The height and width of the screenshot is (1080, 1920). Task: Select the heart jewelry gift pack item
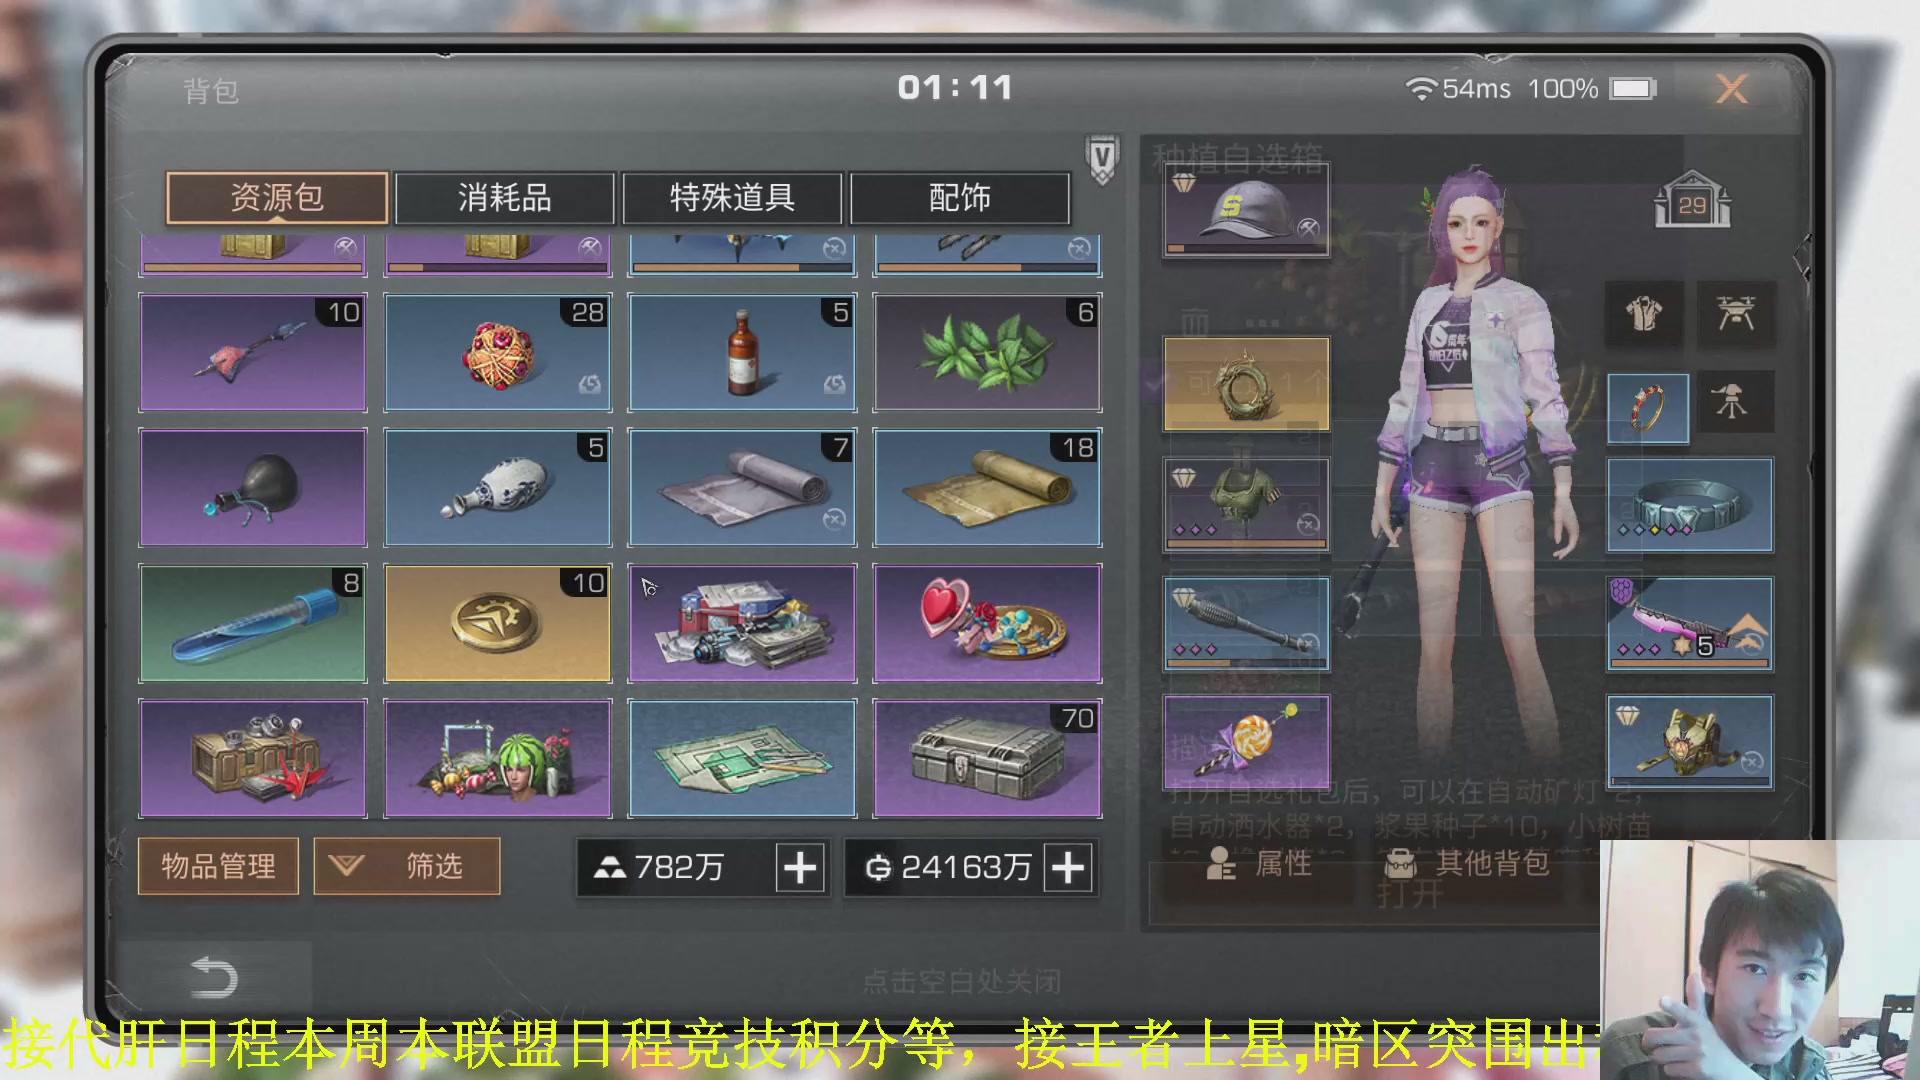pos(987,623)
